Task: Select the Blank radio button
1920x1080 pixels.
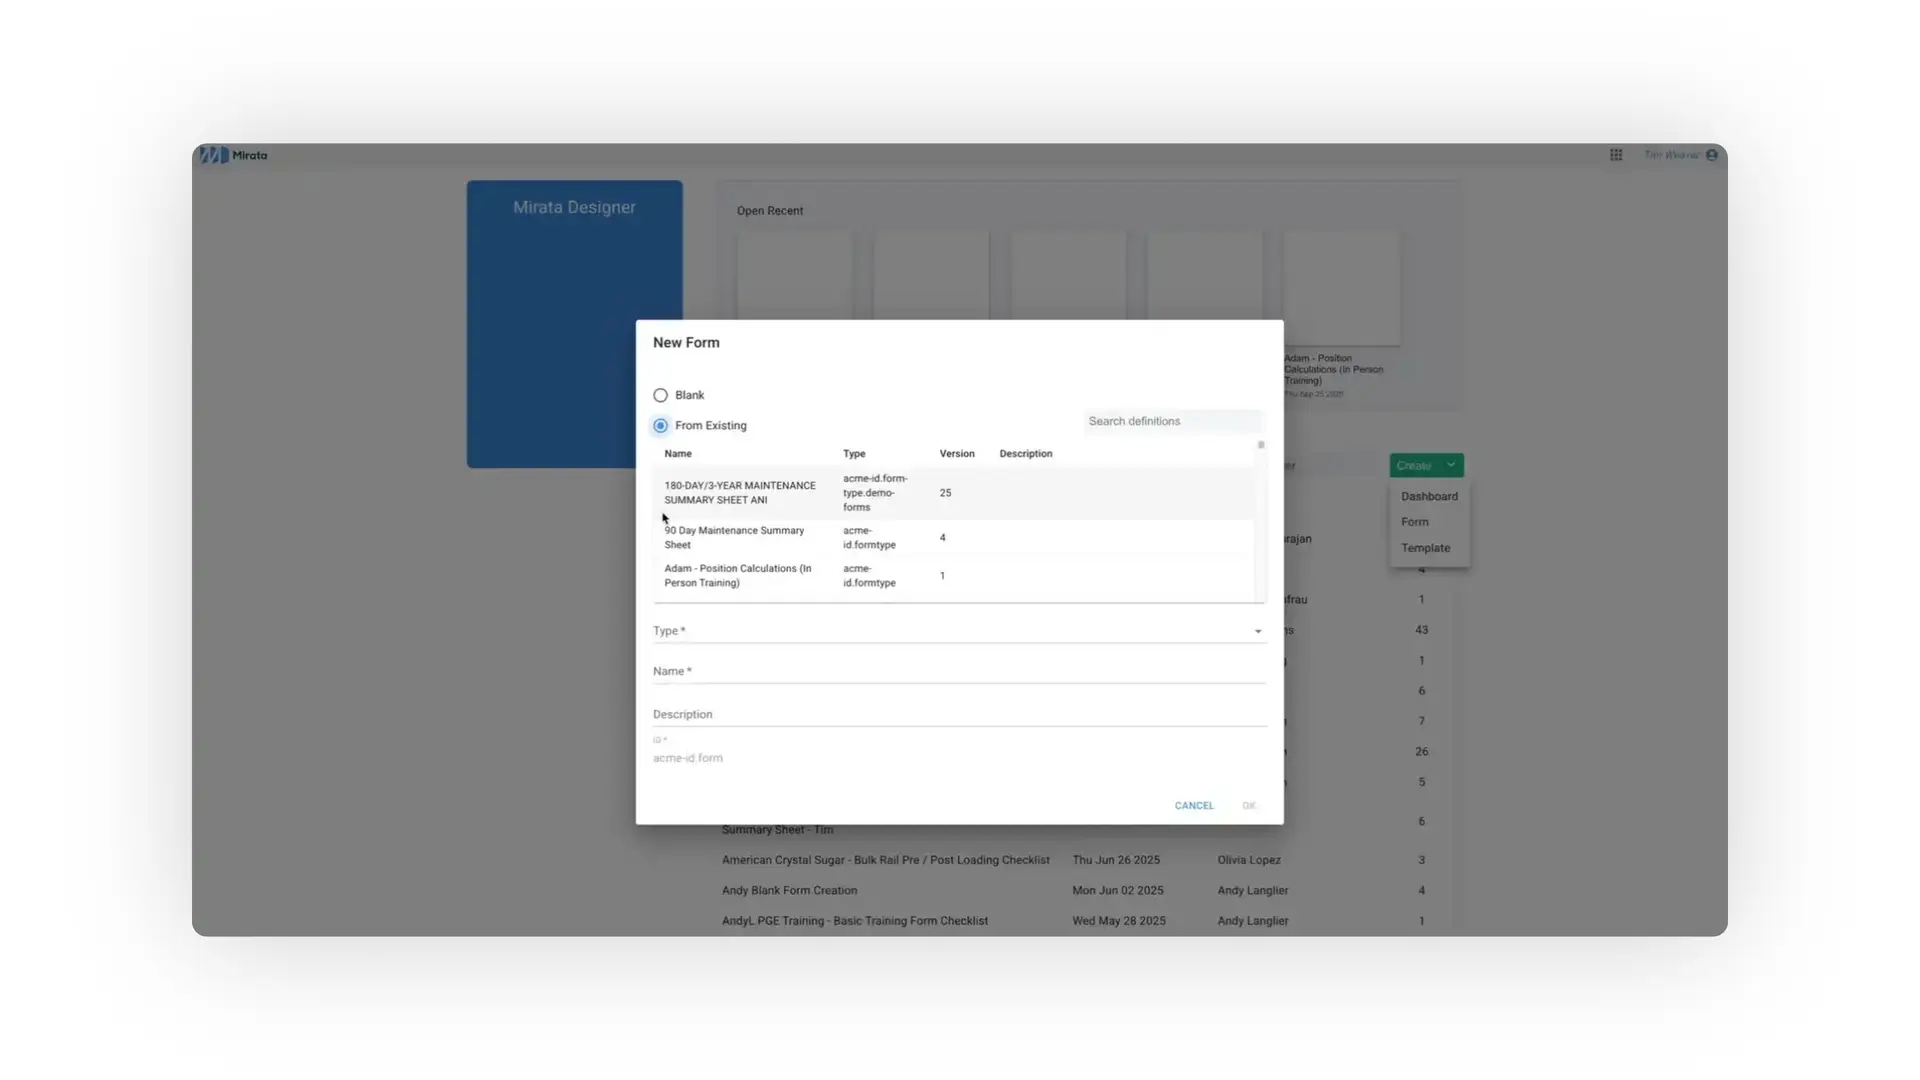Action: tap(660, 394)
